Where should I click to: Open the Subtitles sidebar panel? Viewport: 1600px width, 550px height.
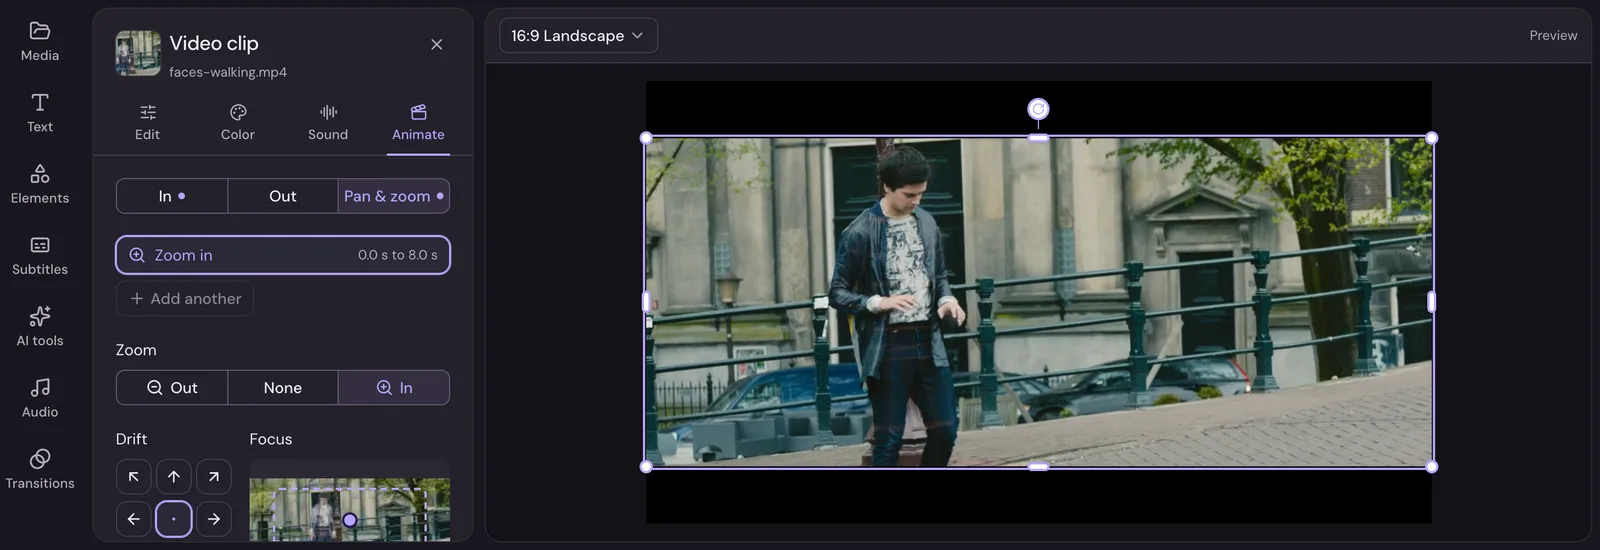click(x=40, y=256)
